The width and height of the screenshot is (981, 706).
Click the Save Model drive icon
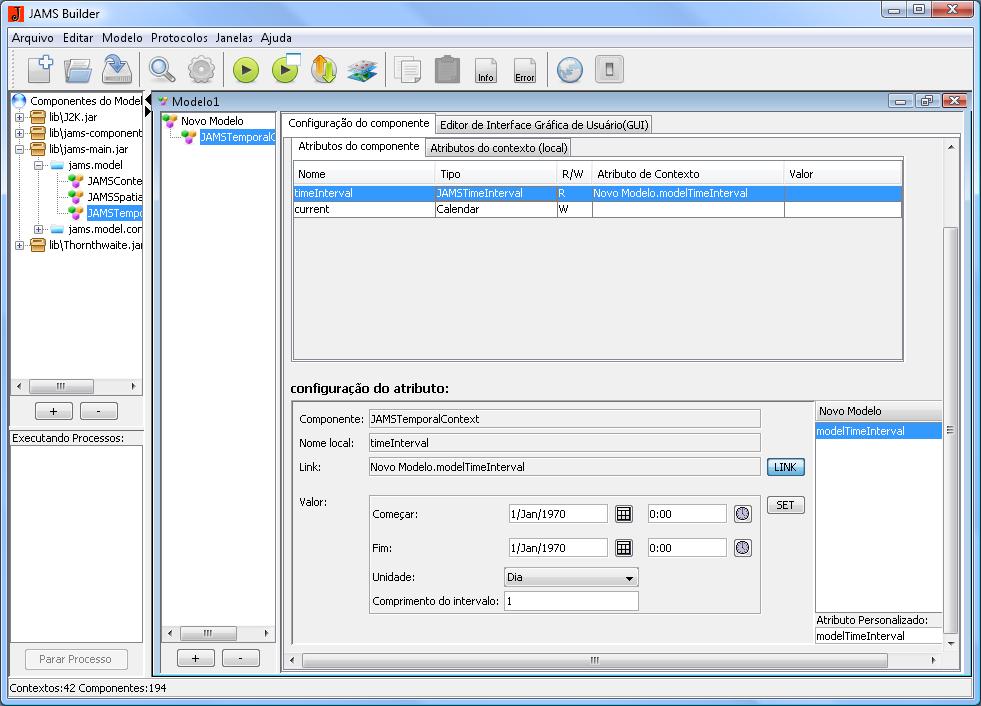118,70
